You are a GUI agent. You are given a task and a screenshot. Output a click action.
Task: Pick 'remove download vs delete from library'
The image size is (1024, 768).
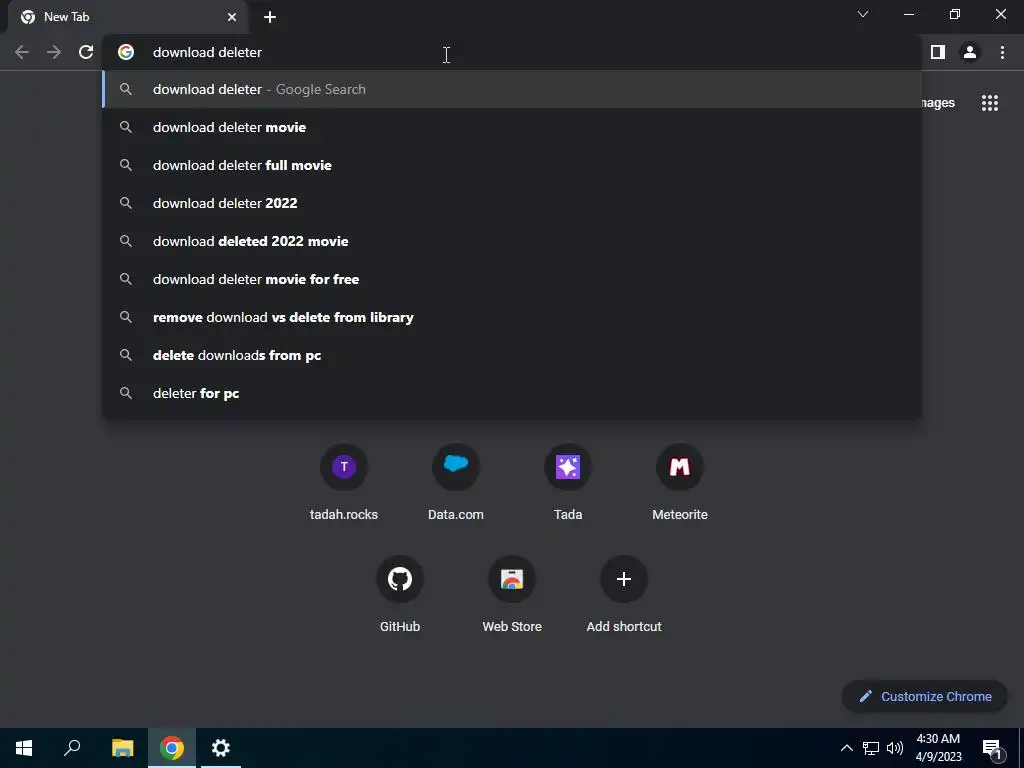tap(512, 317)
